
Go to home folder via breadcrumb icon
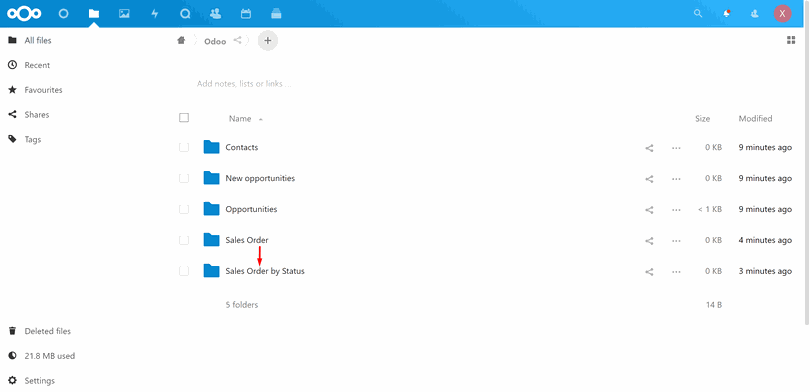pos(181,40)
